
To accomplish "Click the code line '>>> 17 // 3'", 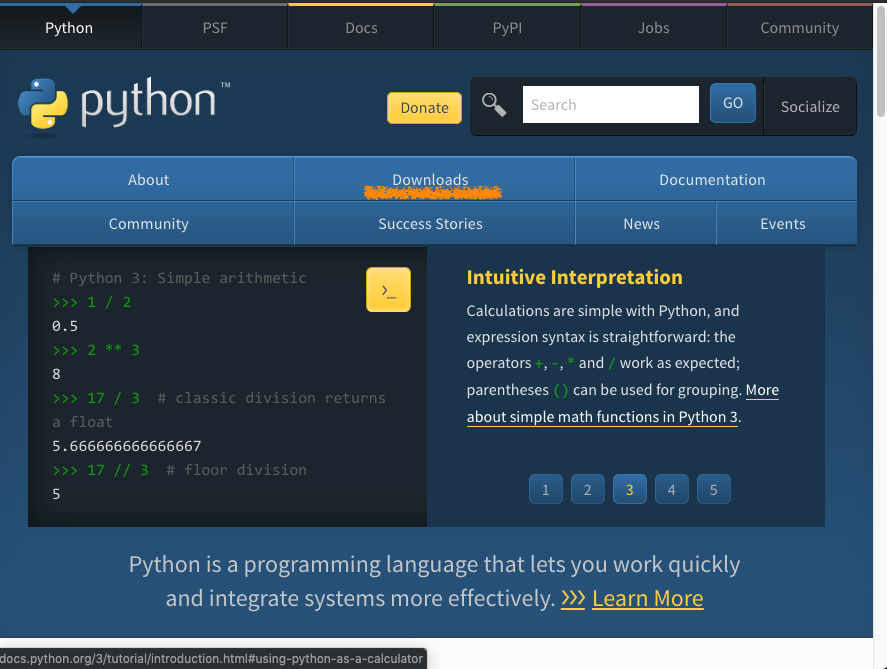I will (100, 470).
